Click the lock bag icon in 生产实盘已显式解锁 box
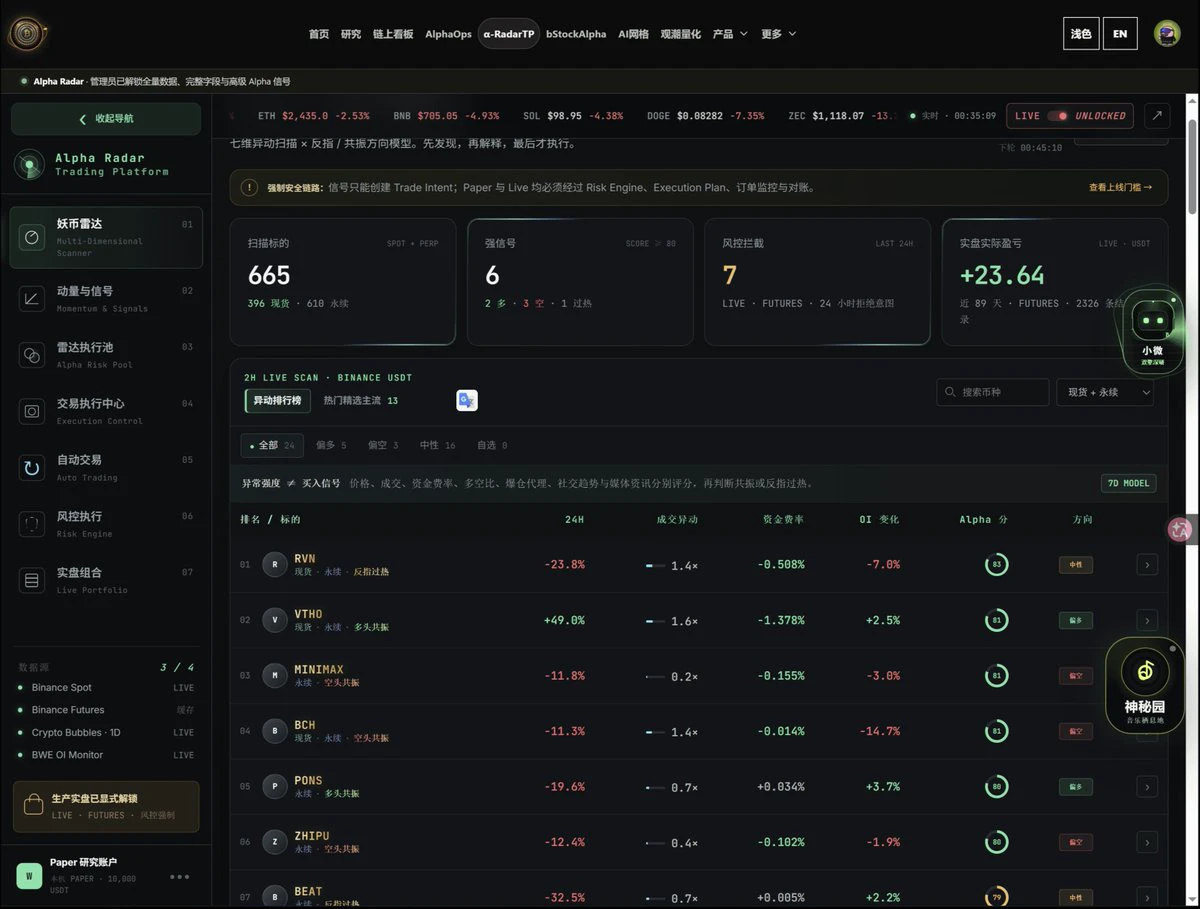The width and height of the screenshot is (1200, 909). coord(33,806)
